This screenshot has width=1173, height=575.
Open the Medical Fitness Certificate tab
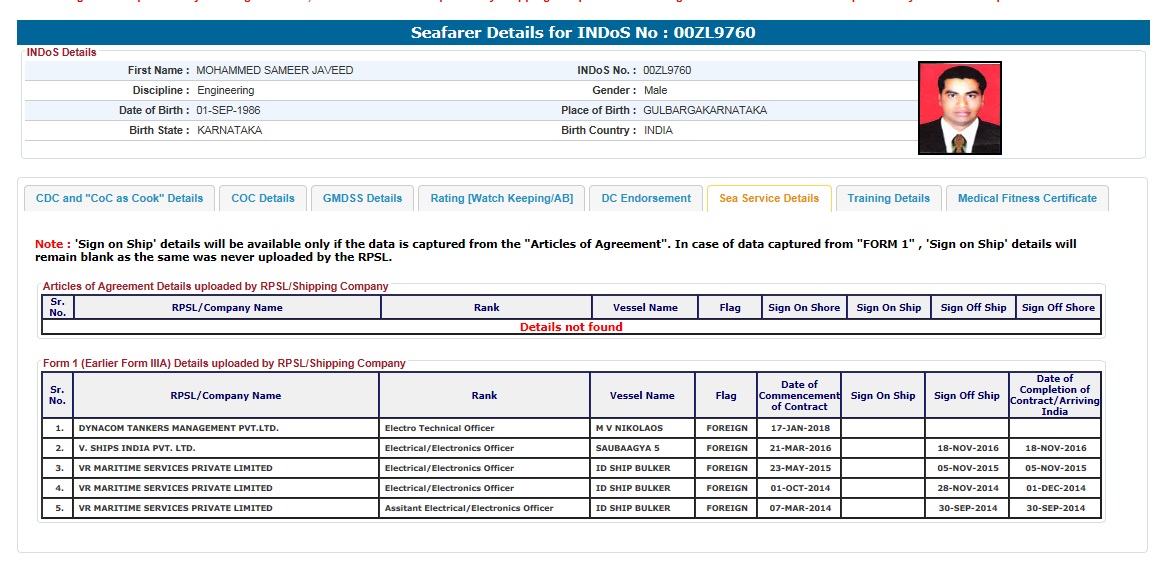coord(1027,198)
